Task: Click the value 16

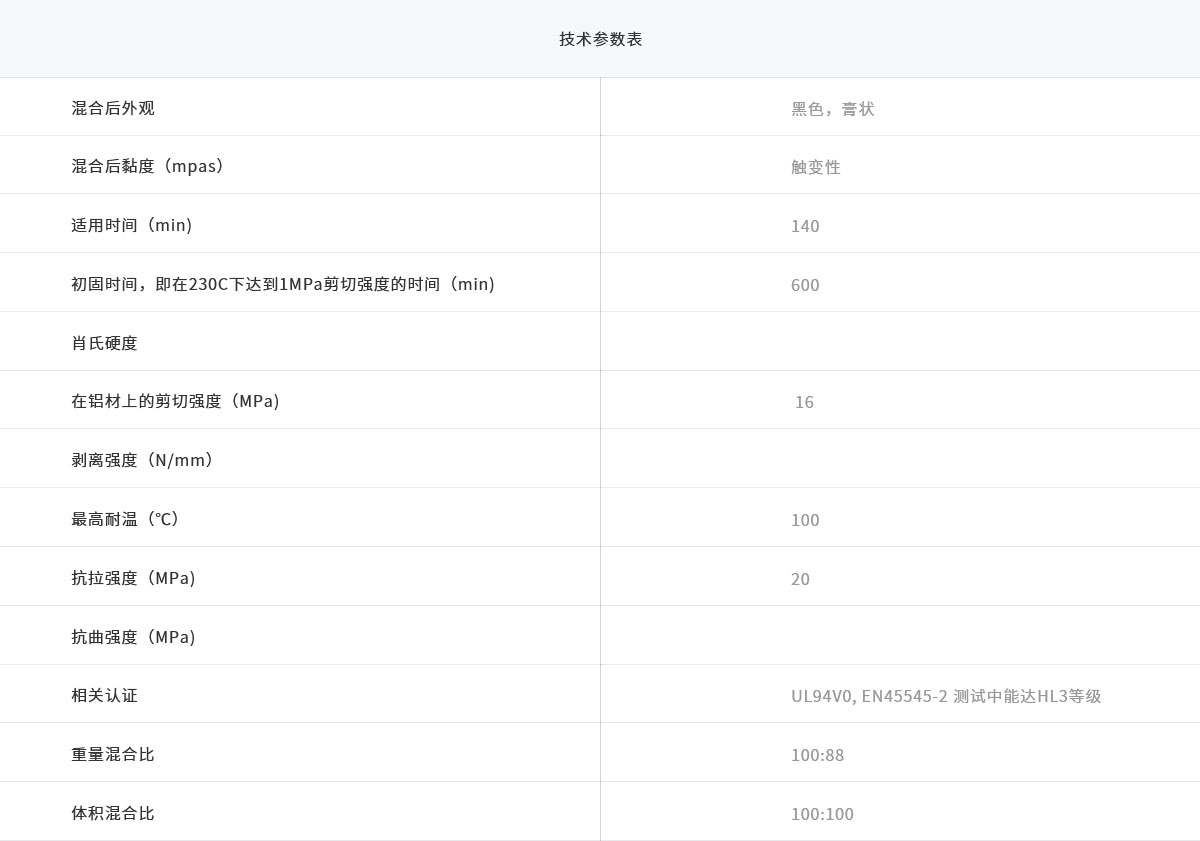Action: (804, 402)
